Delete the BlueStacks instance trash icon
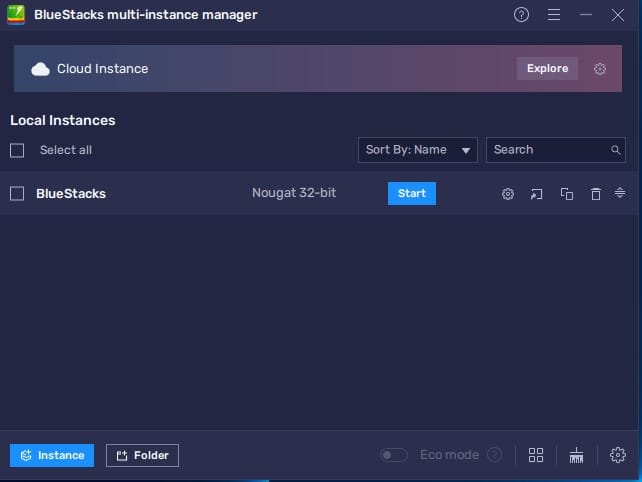 click(596, 194)
